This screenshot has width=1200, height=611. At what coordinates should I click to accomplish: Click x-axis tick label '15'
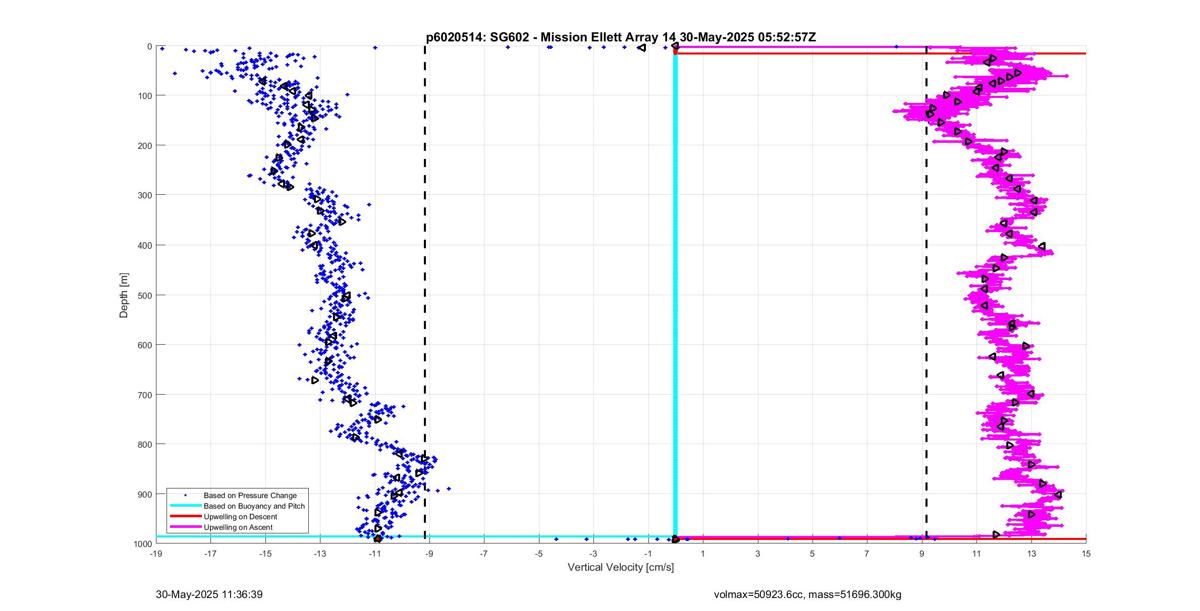pyautogui.click(x=1086, y=553)
